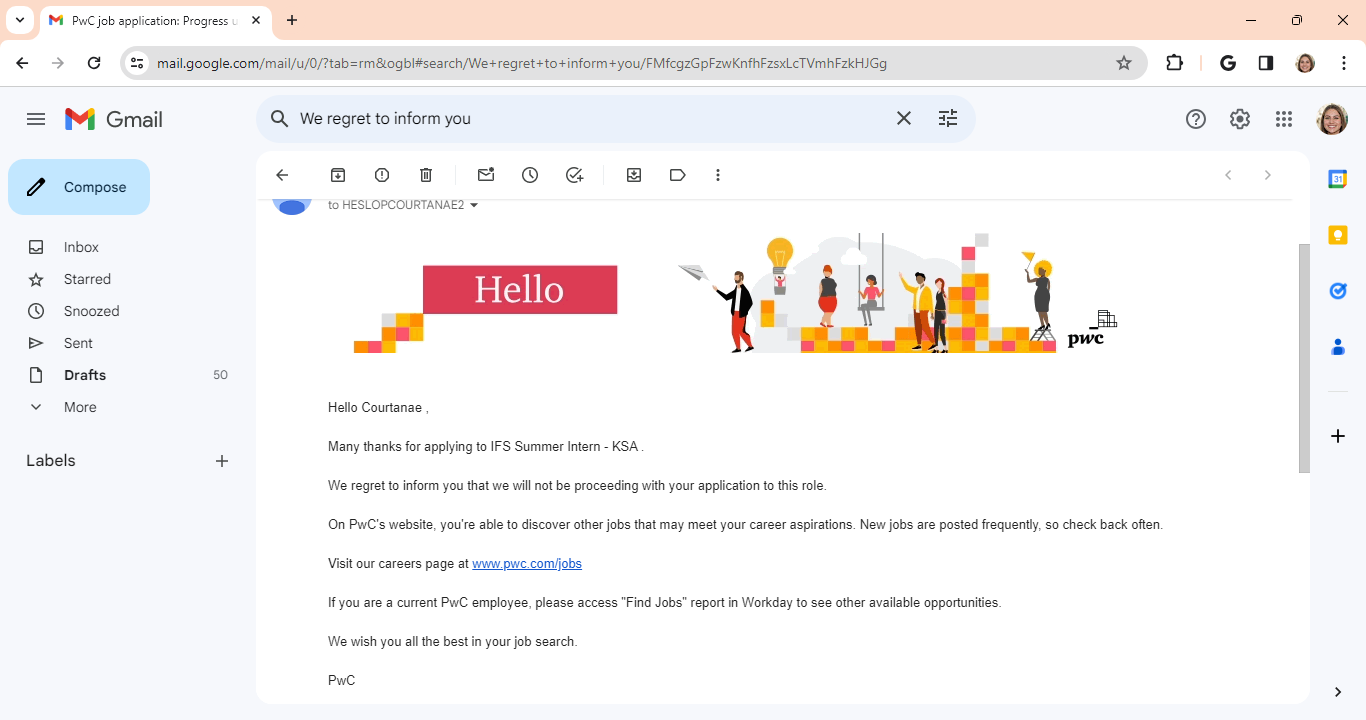Open Google Keep side panel
This screenshot has height=720, width=1366.
(x=1338, y=235)
